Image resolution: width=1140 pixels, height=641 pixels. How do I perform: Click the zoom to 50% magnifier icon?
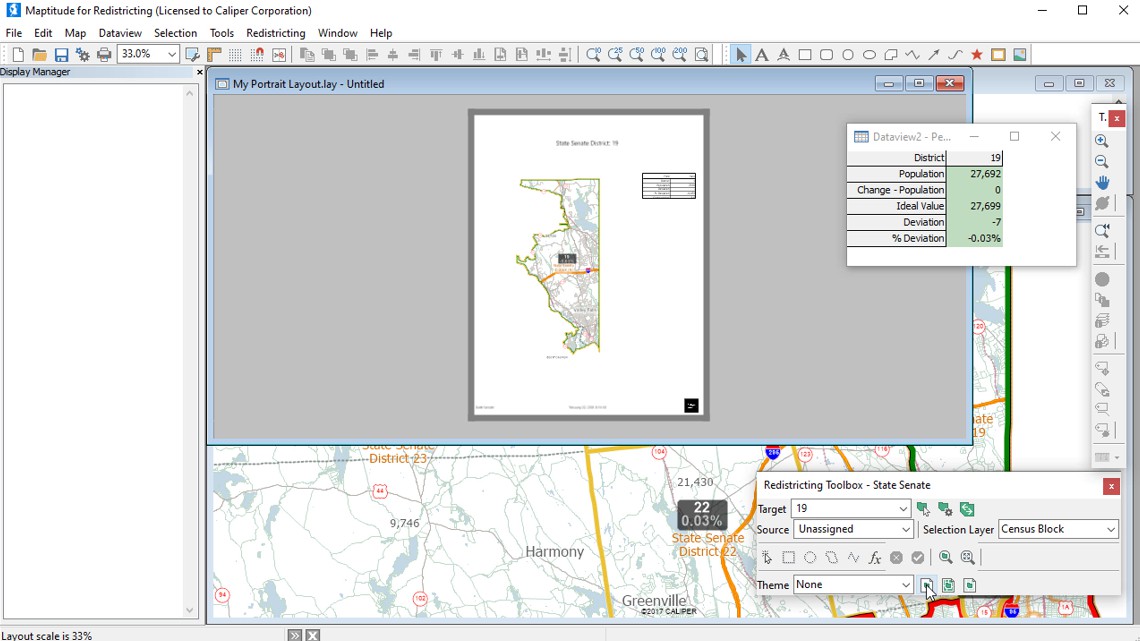tap(636, 55)
